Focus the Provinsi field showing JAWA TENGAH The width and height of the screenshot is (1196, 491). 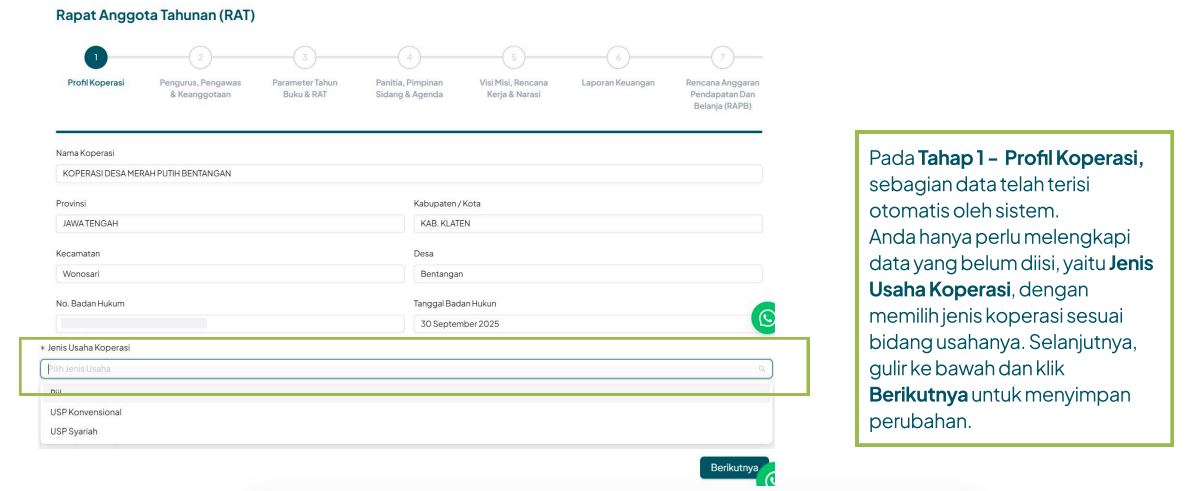[x=229, y=223]
